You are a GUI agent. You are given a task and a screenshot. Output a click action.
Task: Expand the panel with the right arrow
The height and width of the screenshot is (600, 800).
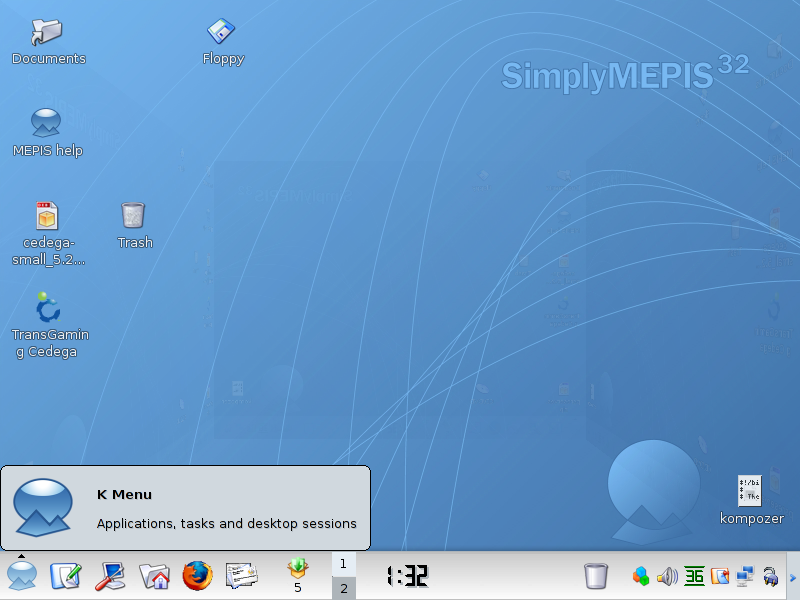point(793,576)
